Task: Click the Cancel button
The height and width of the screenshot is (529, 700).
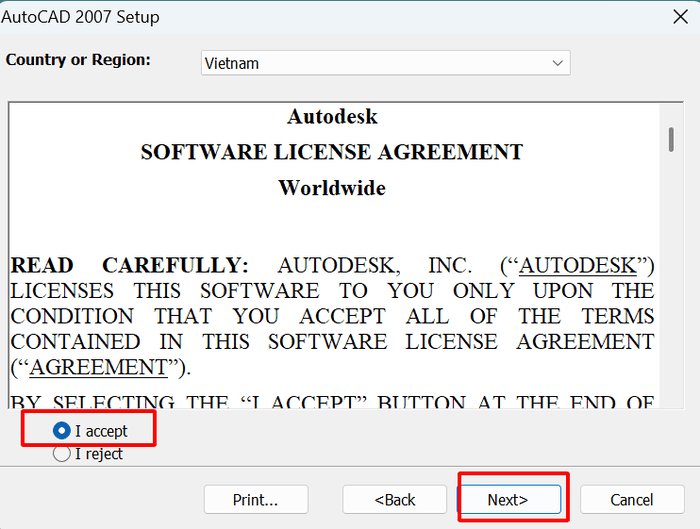Action: (632, 500)
